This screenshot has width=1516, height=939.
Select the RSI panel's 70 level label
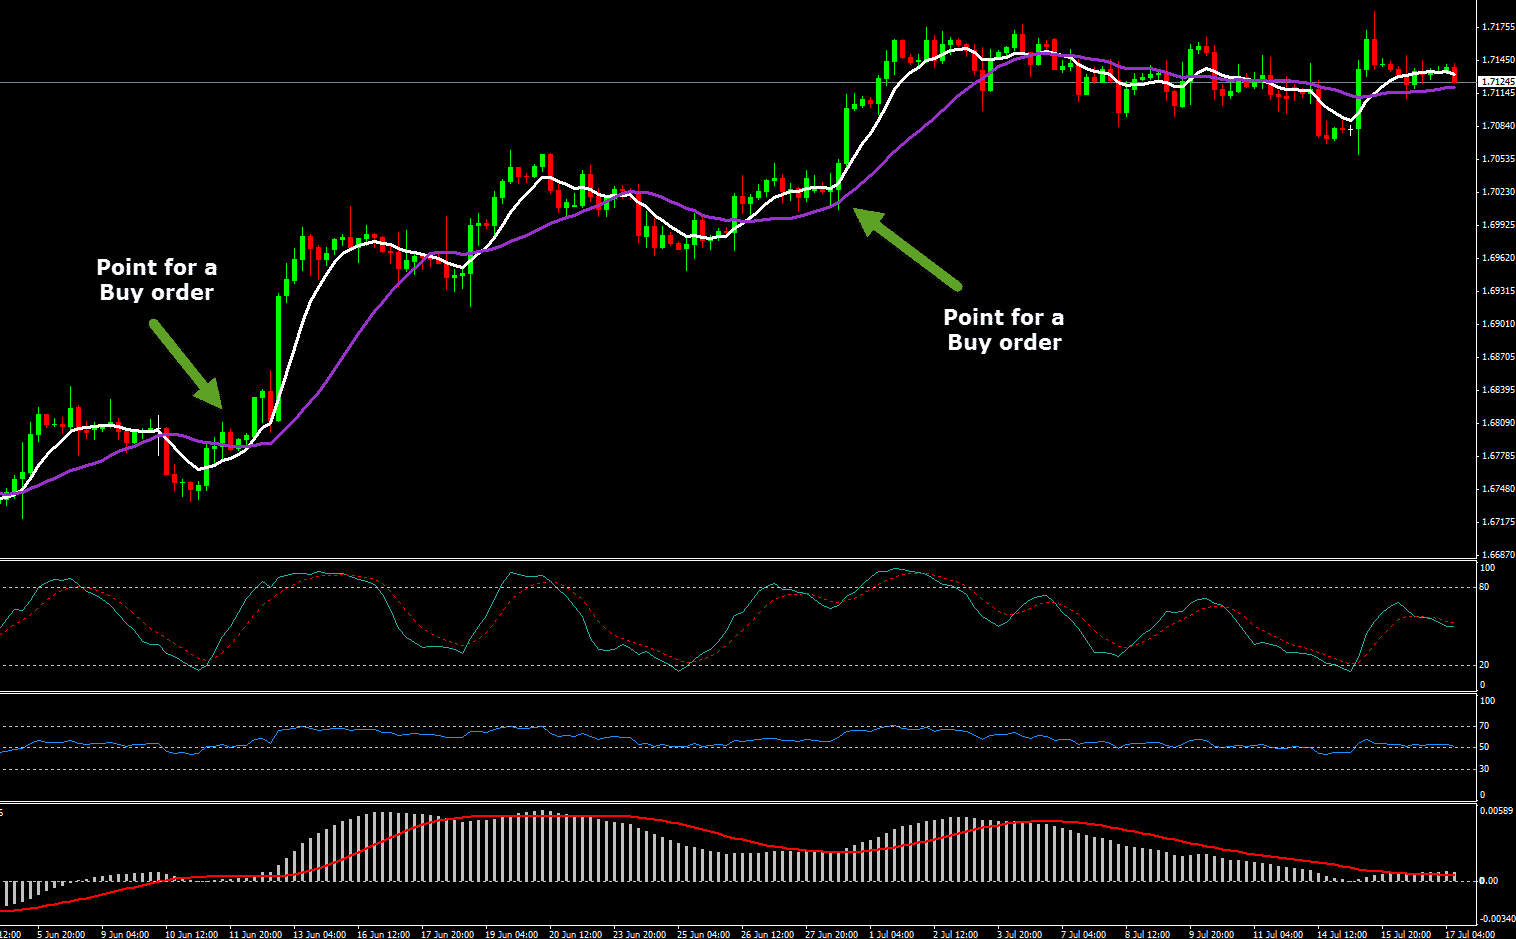1484,726
